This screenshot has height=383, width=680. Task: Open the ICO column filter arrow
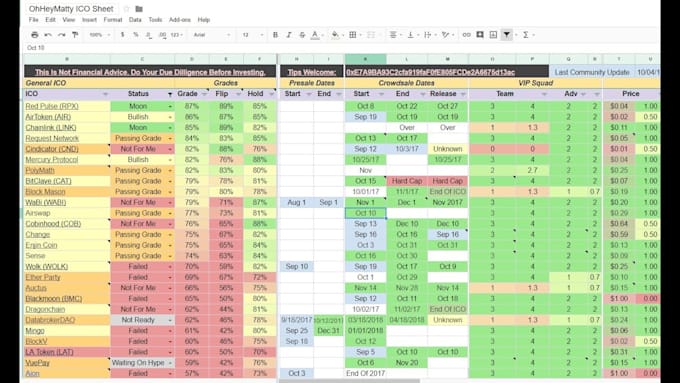pos(105,94)
